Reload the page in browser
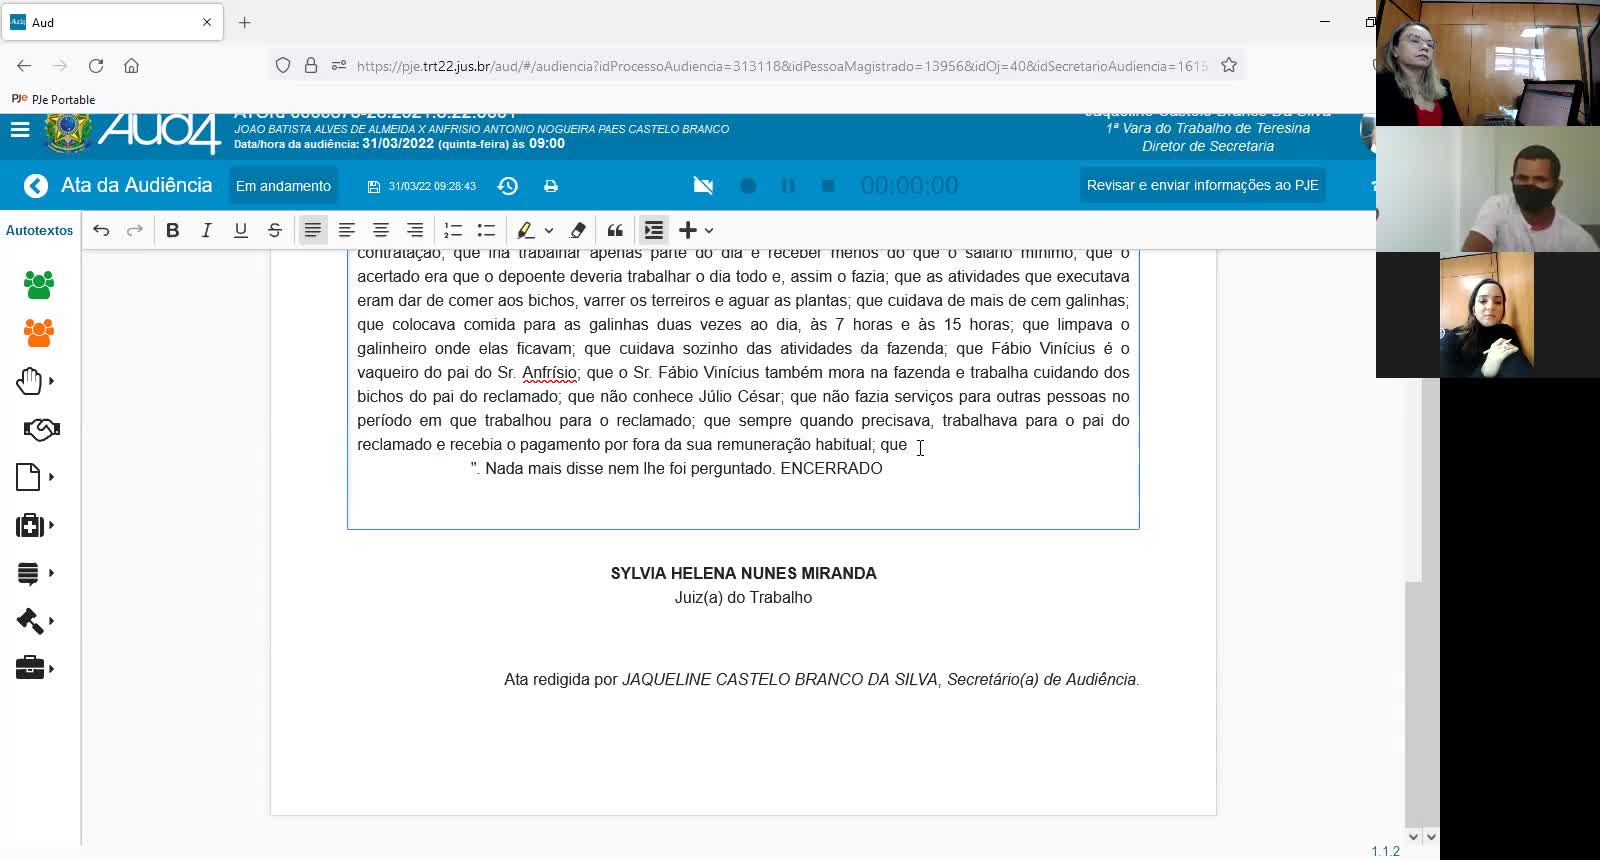The image size is (1600, 860). (96, 66)
